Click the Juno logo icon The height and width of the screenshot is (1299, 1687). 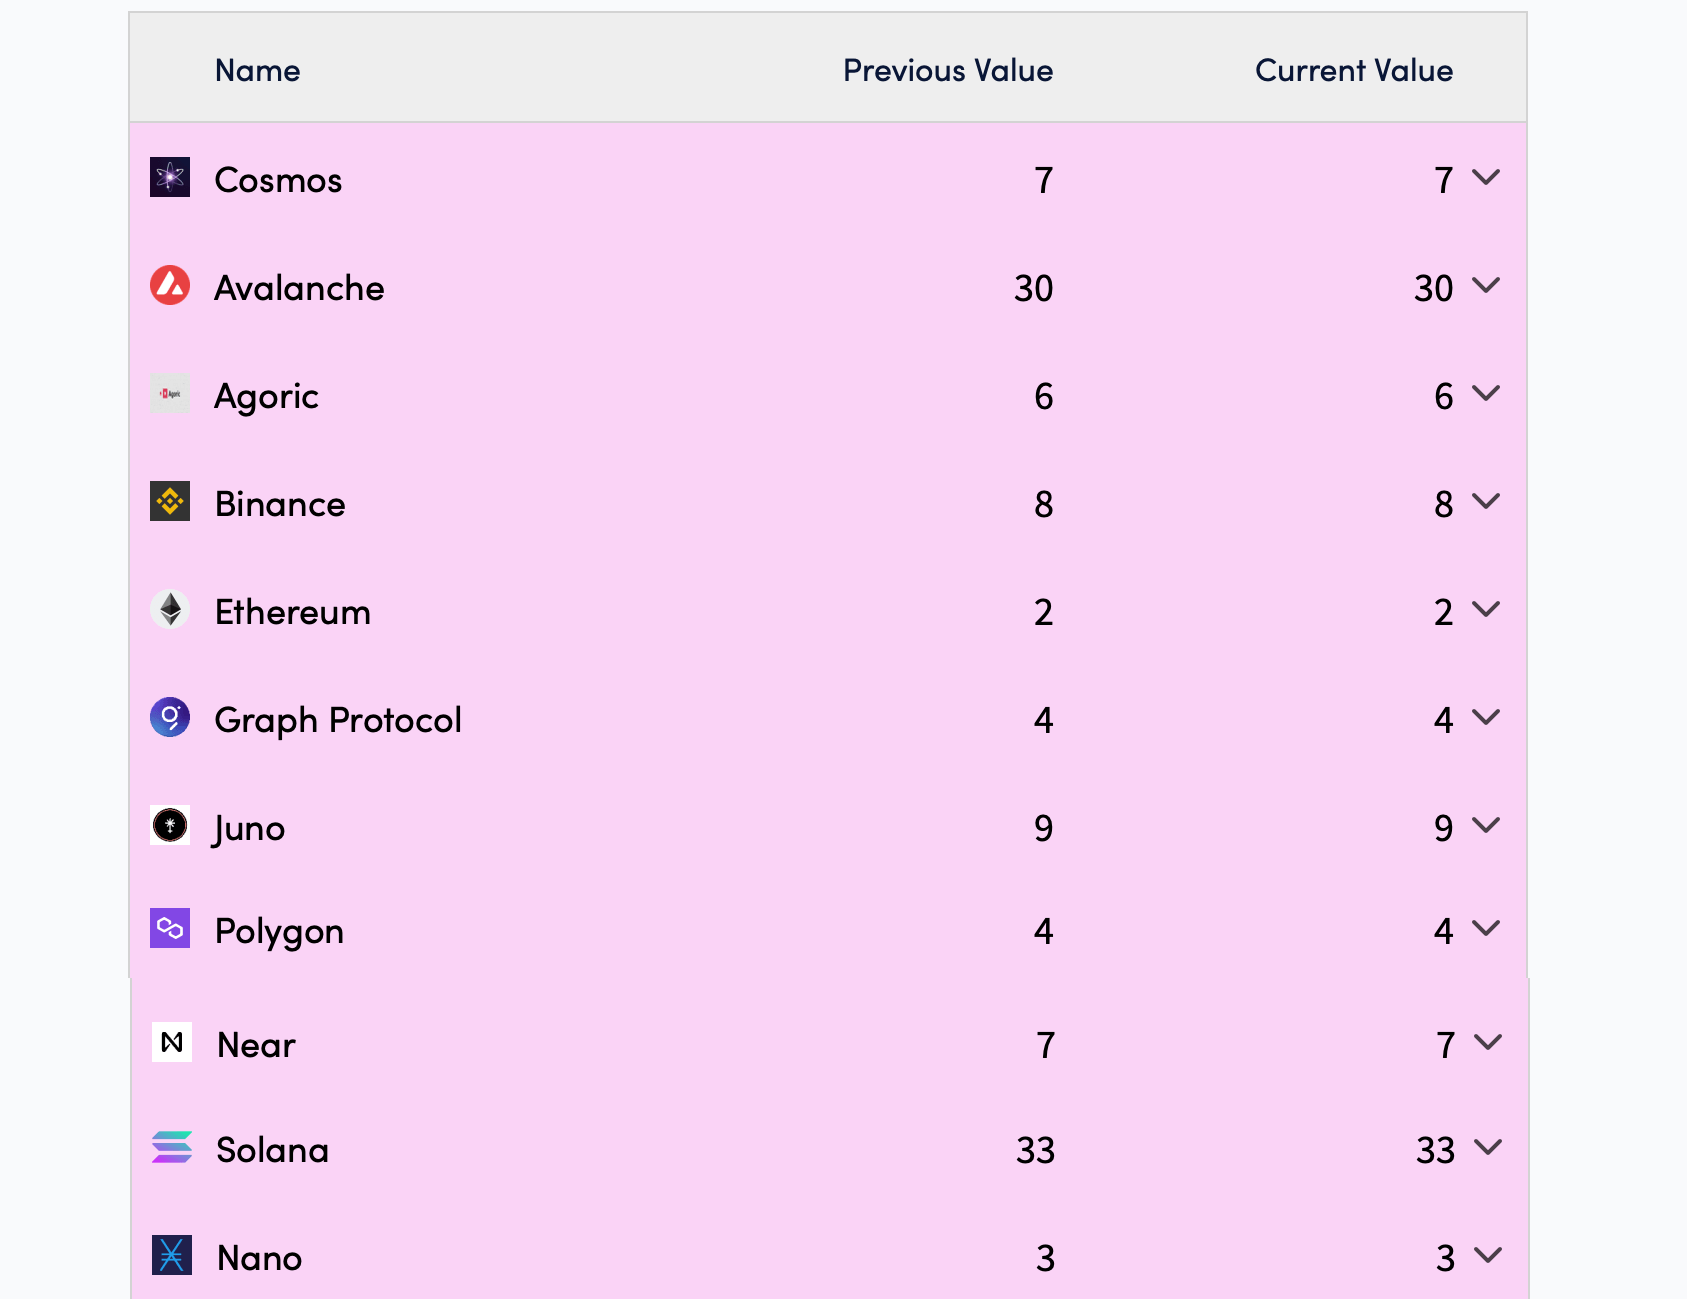coord(170,826)
